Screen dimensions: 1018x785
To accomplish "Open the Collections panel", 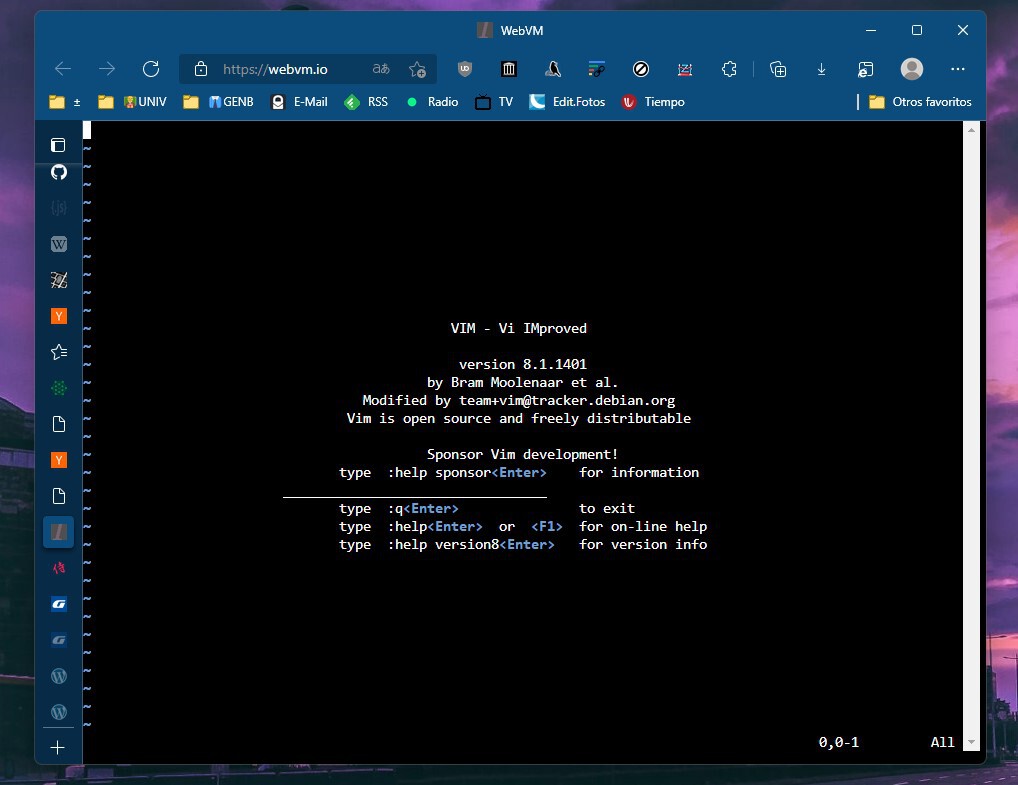I will (779, 69).
